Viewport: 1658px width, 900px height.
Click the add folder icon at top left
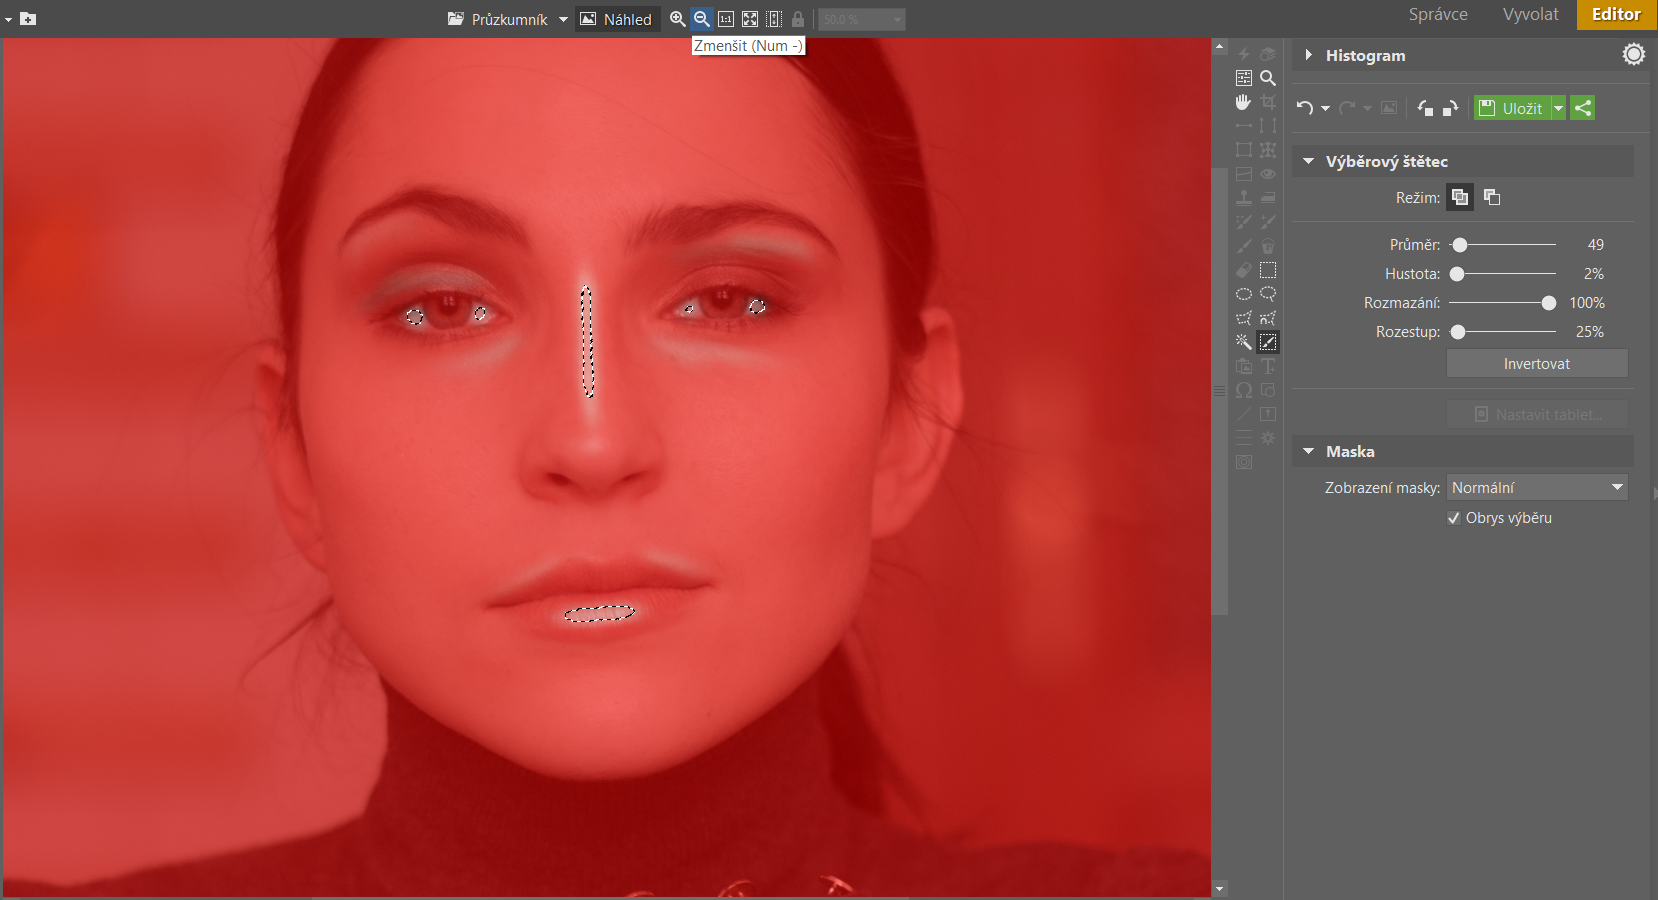(28, 19)
